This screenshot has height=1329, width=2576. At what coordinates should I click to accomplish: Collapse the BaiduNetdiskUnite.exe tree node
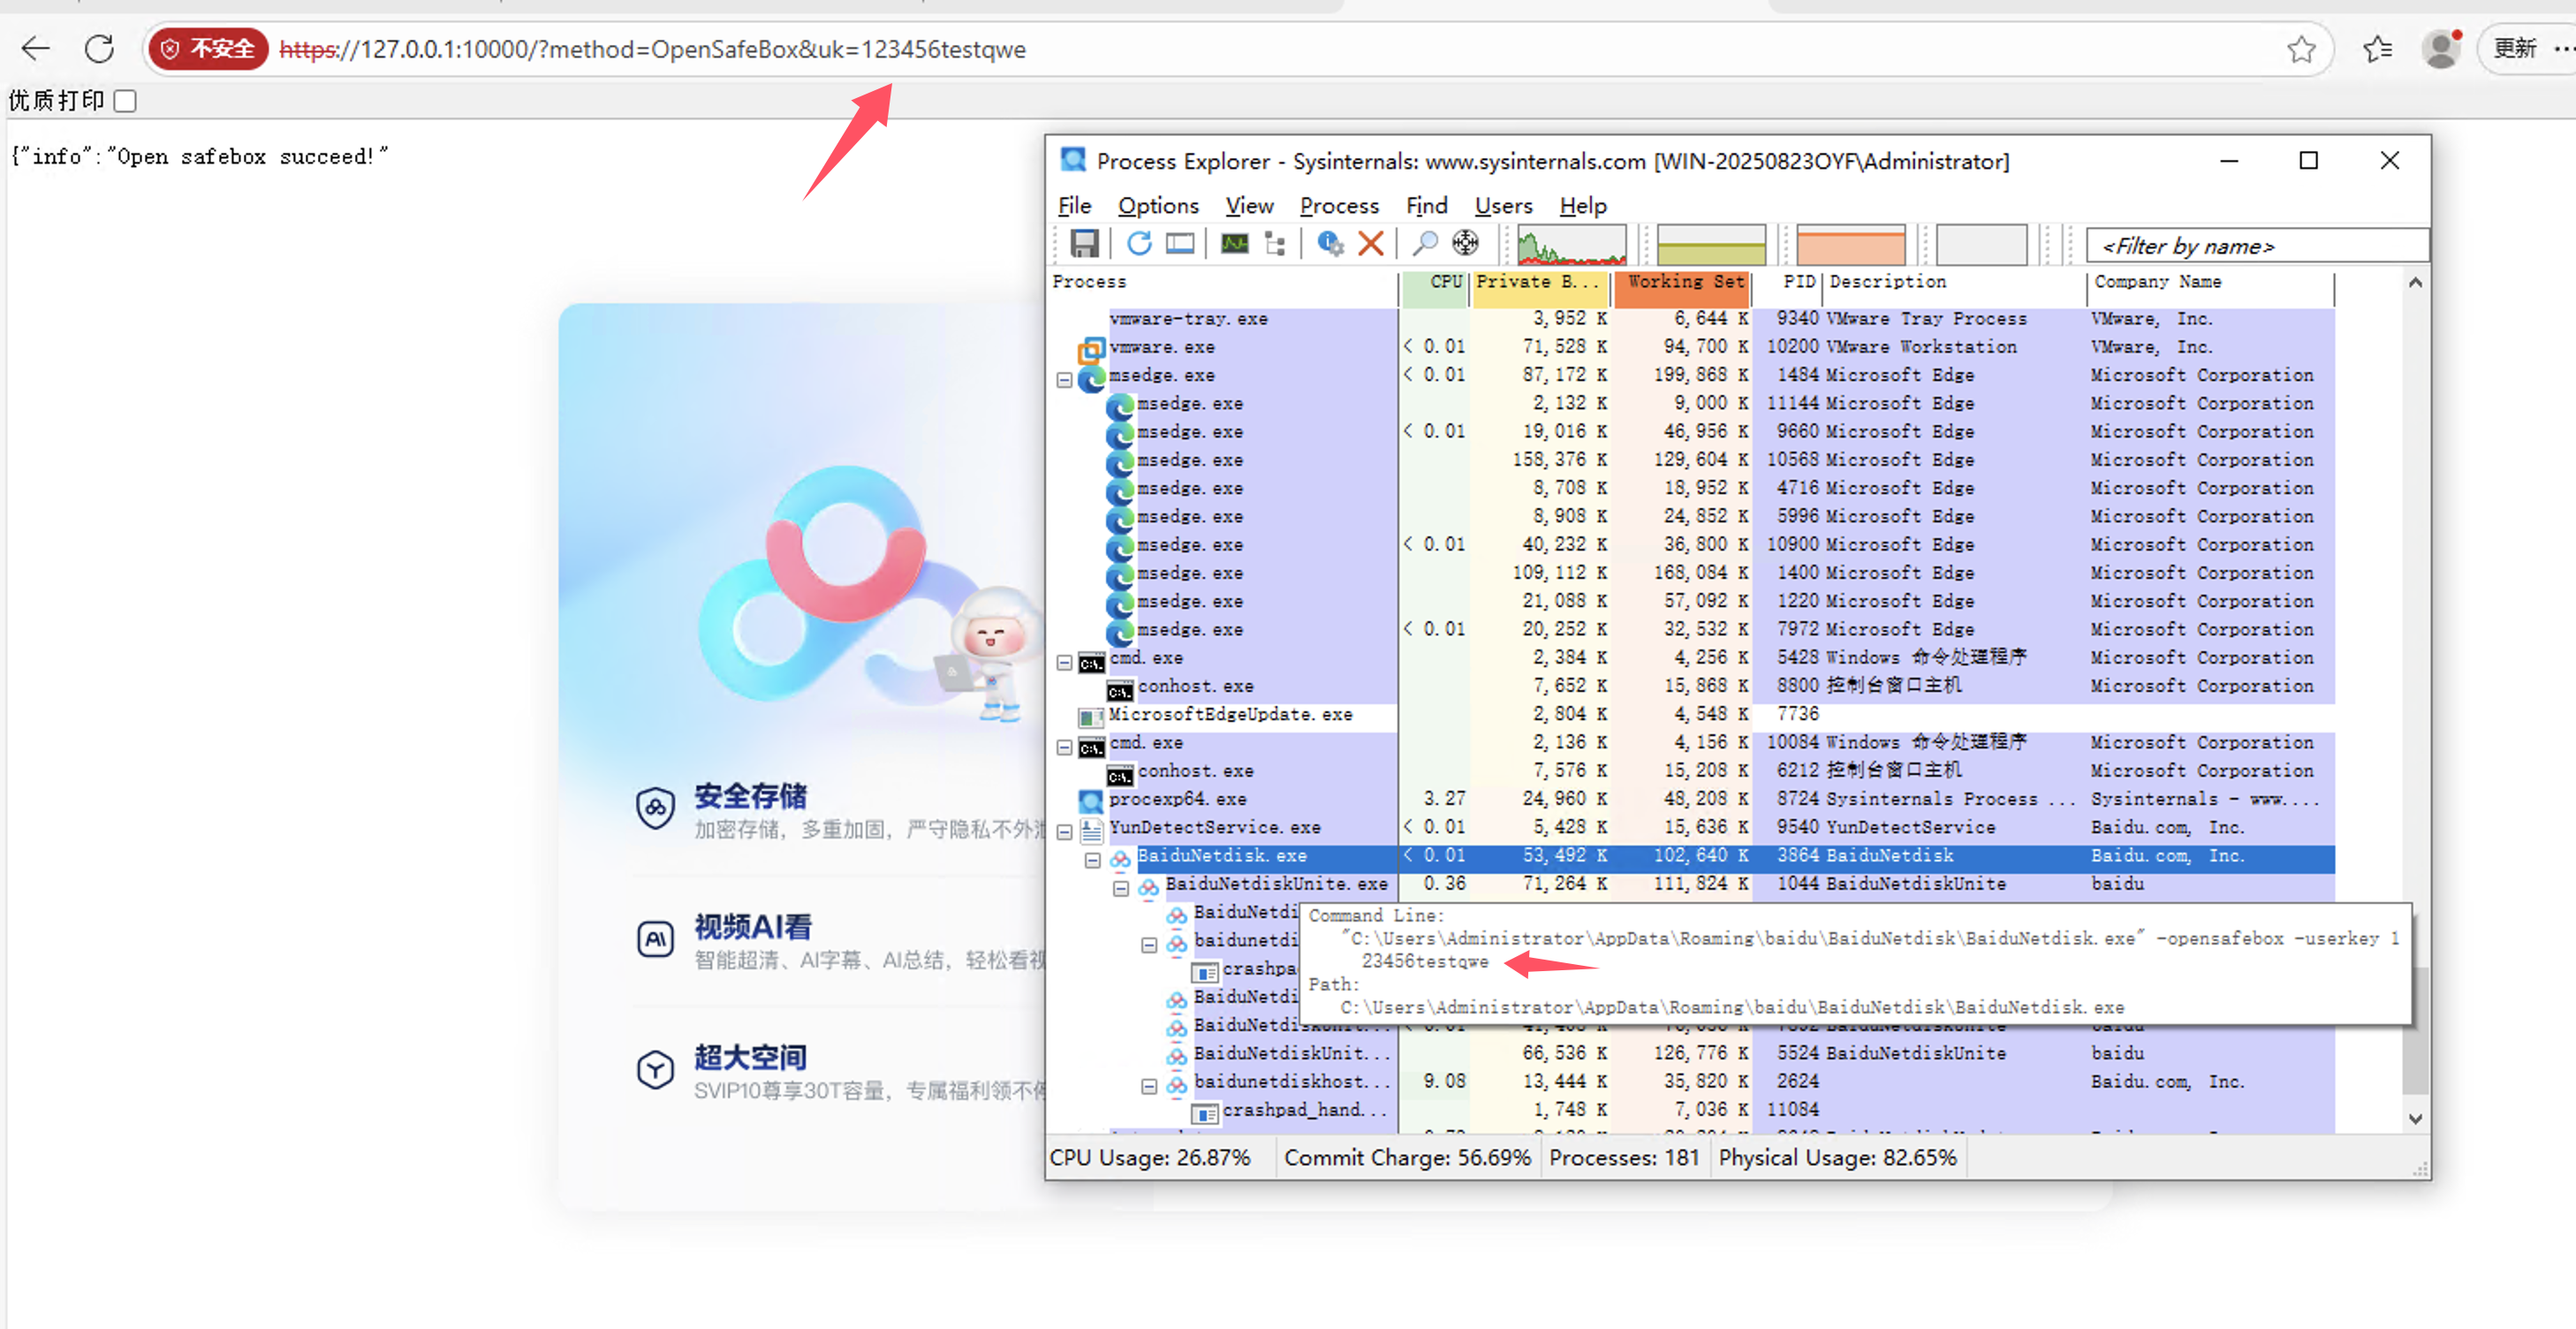pos(1121,888)
